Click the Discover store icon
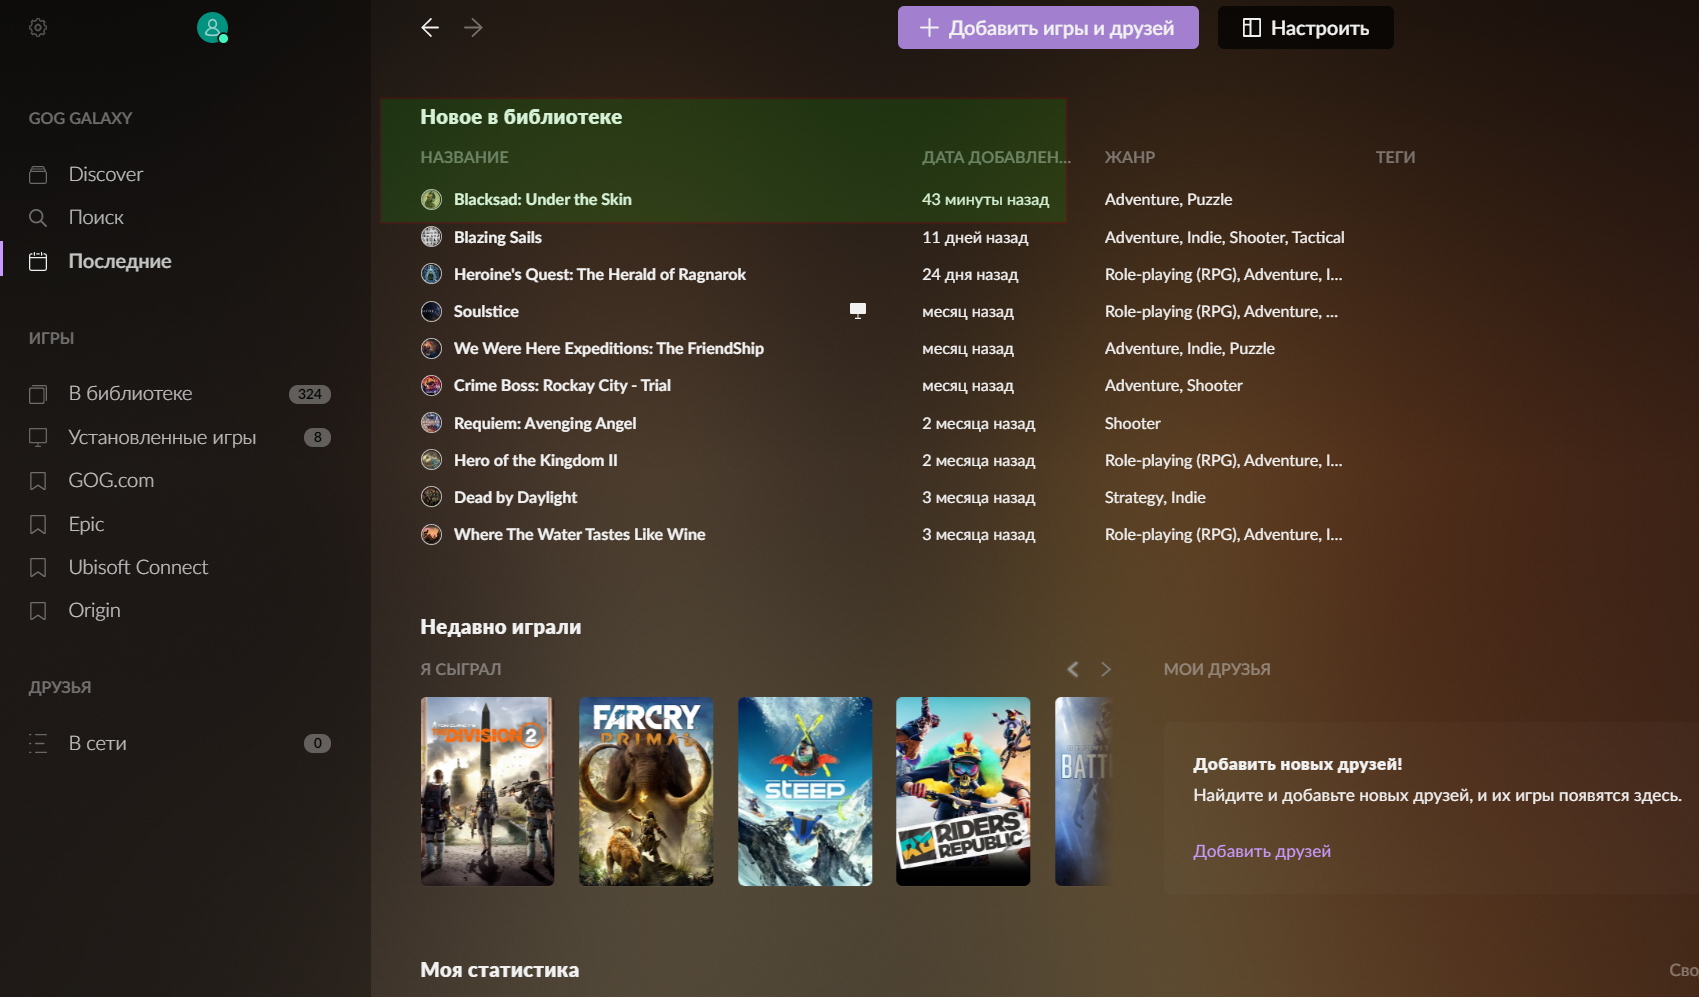 pos(38,175)
